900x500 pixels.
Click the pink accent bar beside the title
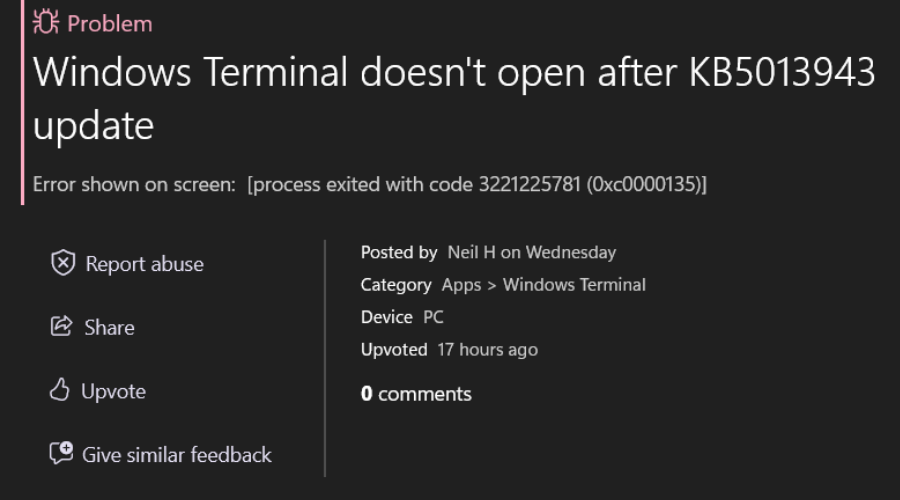point(22,102)
